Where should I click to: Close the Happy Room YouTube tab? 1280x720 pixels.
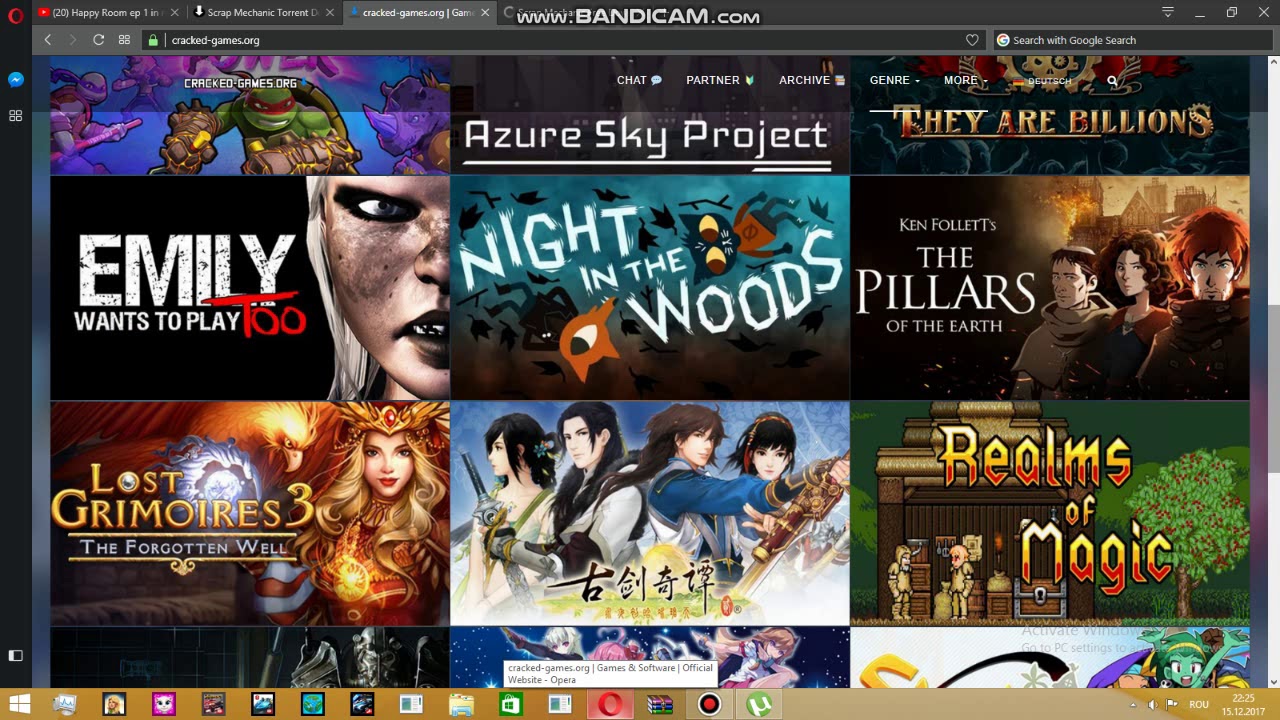[175, 13]
